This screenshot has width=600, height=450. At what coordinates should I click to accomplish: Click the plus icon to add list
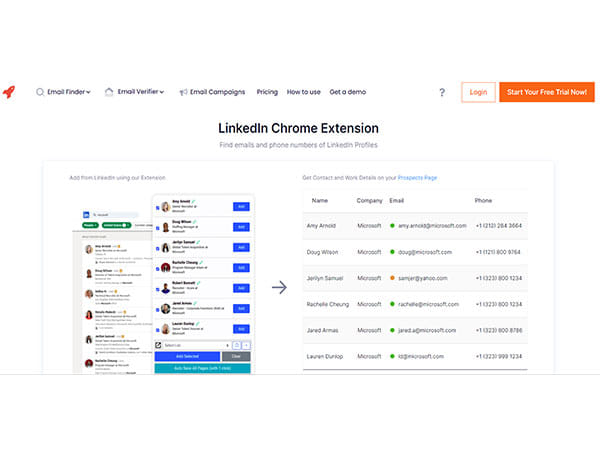point(246,346)
